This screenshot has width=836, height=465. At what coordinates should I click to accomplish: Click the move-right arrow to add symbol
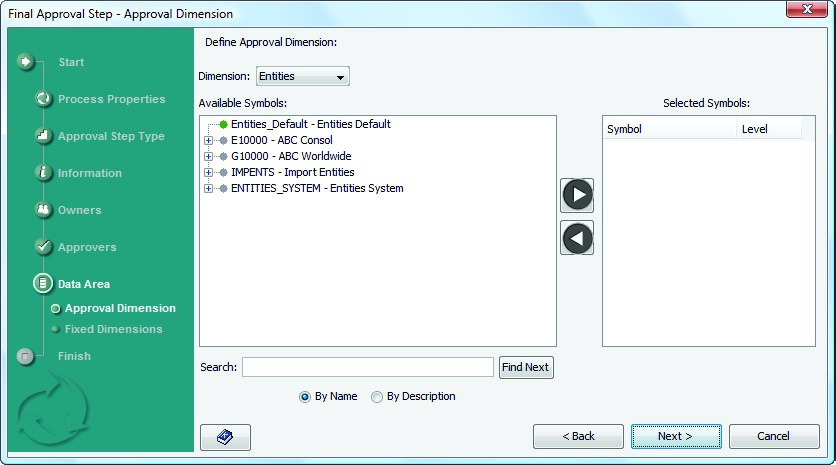point(577,195)
